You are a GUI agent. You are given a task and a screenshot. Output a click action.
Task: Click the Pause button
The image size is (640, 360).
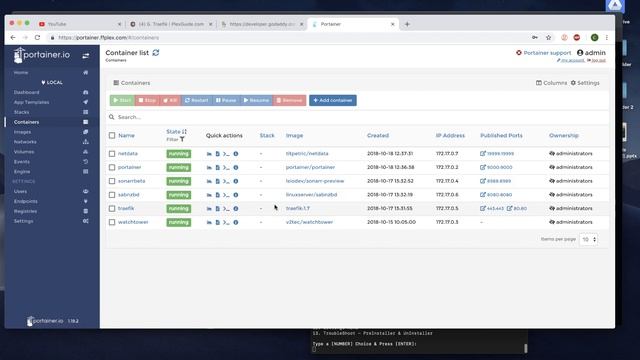[x=226, y=100]
